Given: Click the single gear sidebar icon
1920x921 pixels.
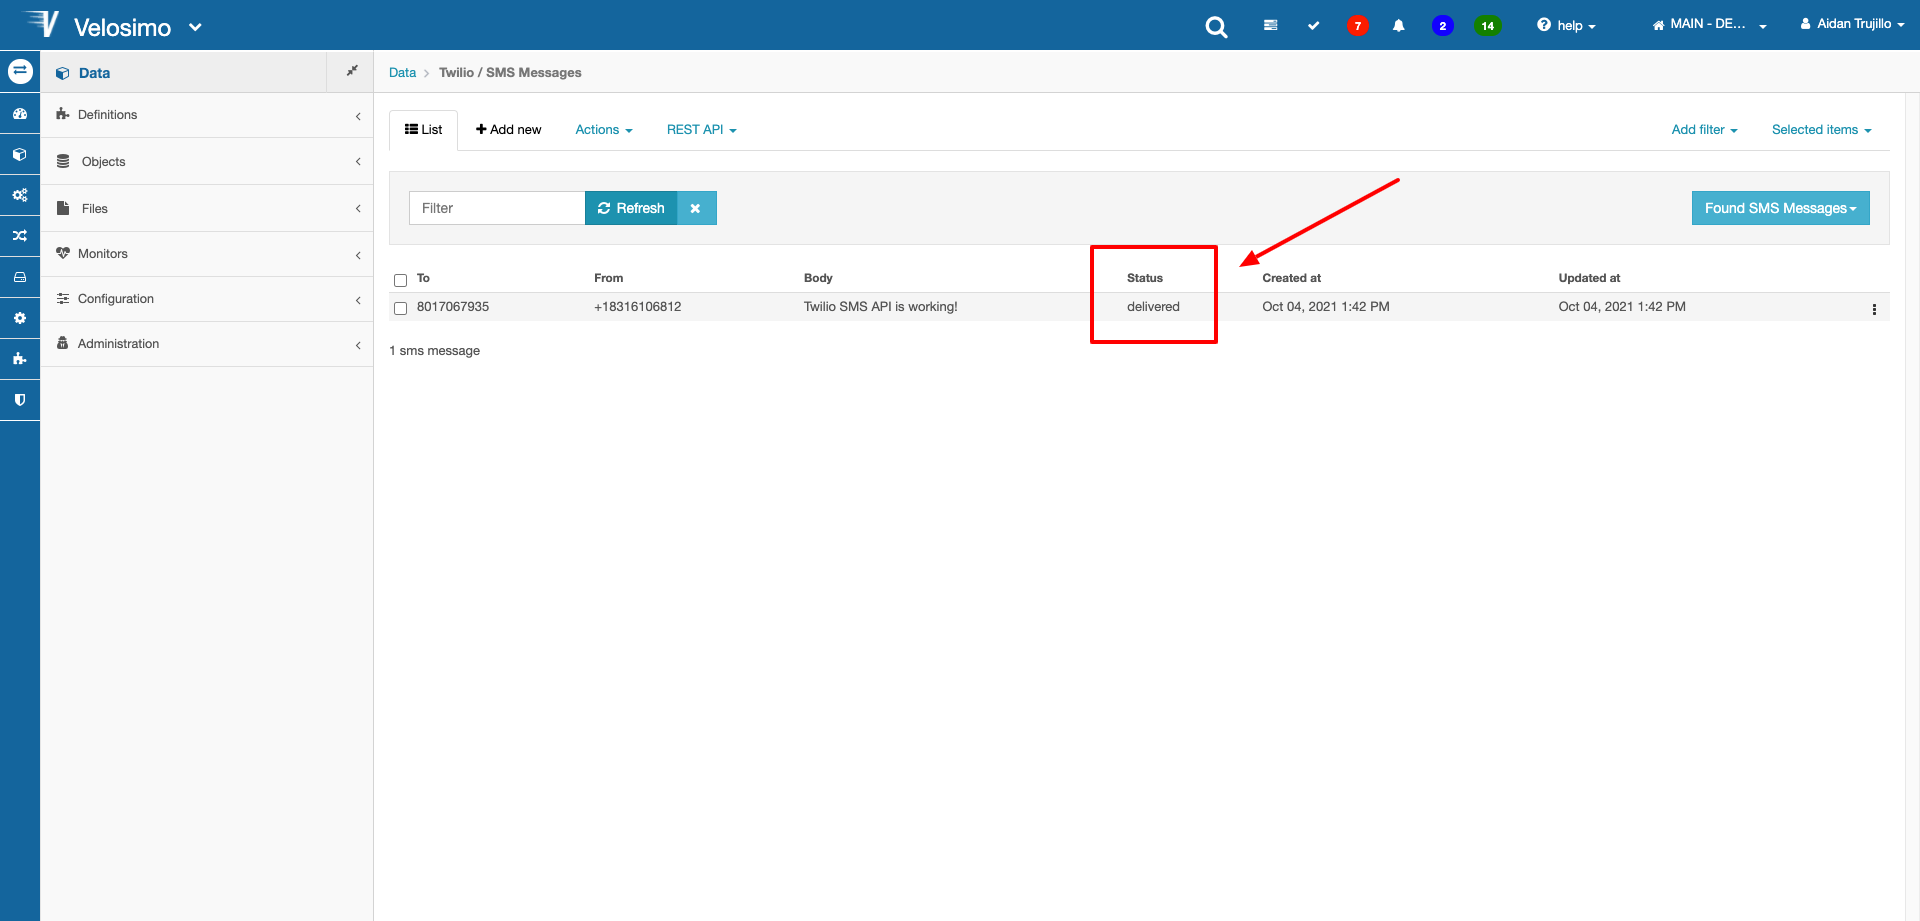Looking at the screenshot, I should point(20,318).
